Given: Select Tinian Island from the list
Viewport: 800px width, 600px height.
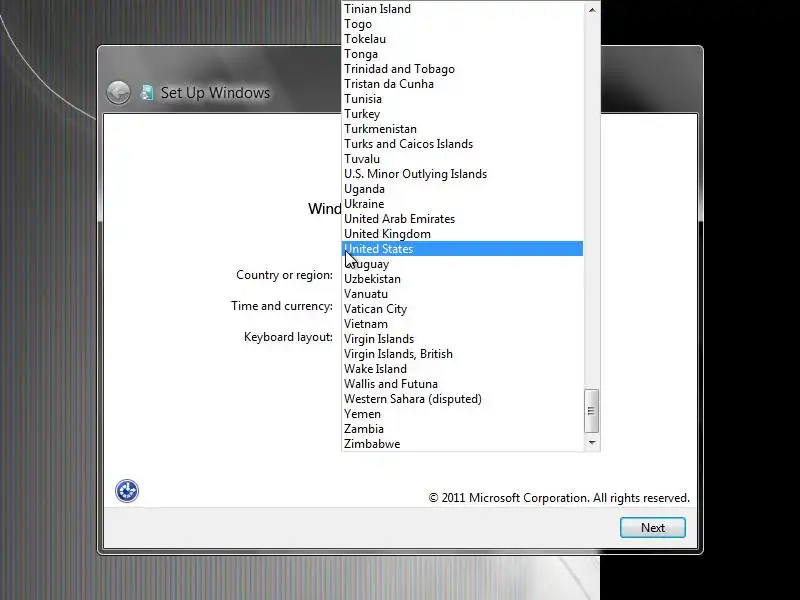Looking at the screenshot, I should pyautogui.click(x=462, y=9).
